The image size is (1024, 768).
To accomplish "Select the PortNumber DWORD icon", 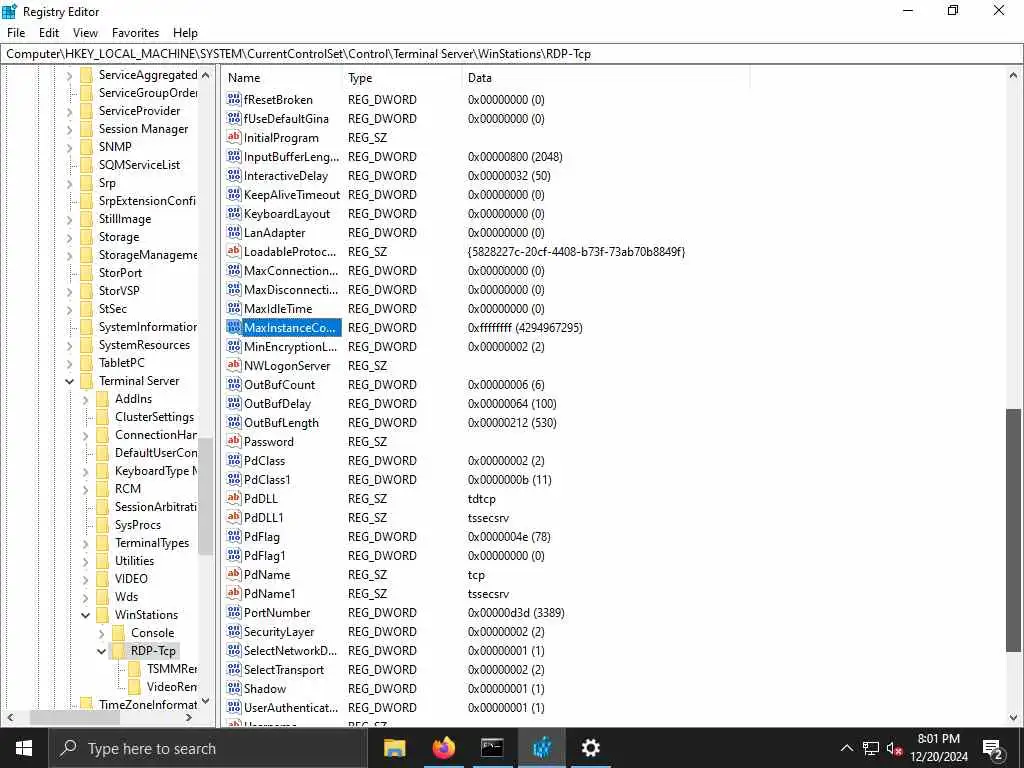I will click(x=234, y=612).
